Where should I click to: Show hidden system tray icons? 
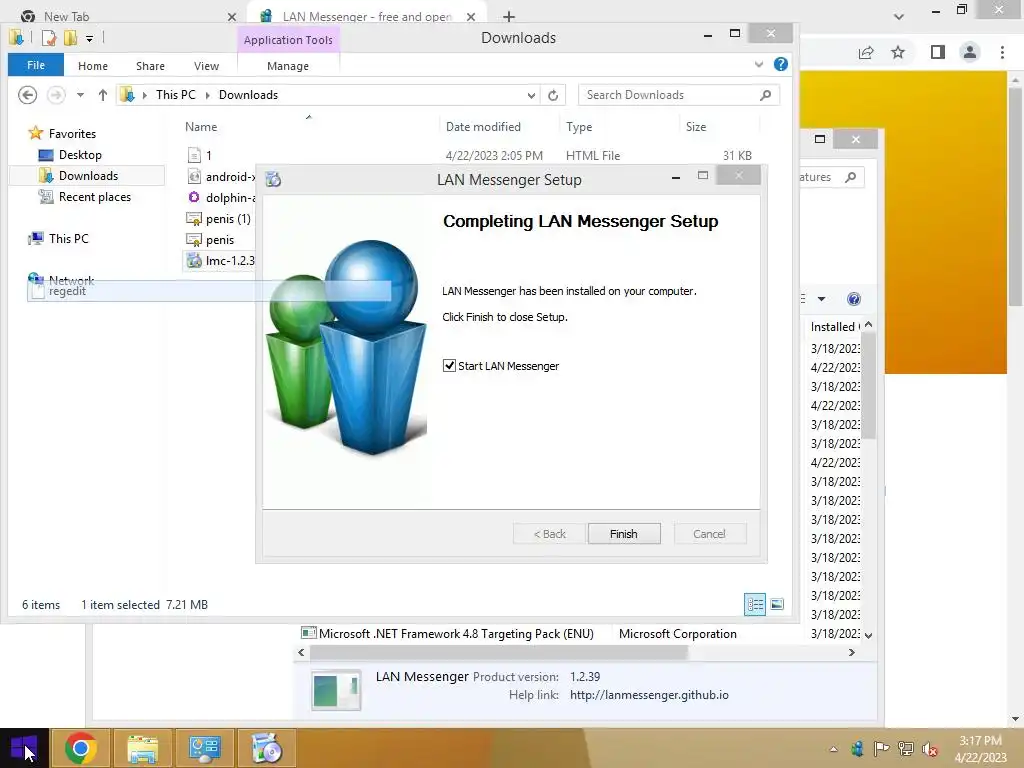(833, 749)
